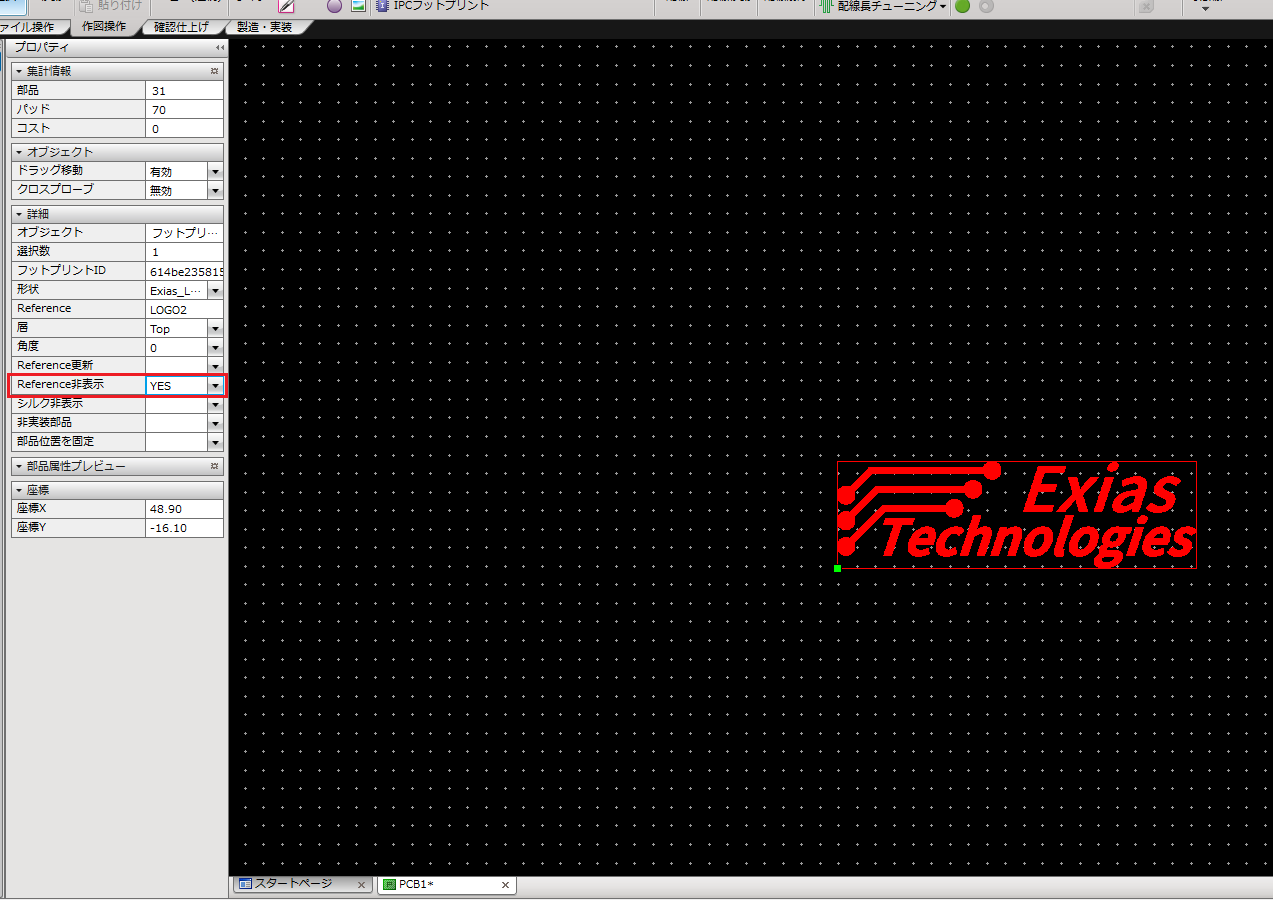This screenshot has width=1273, height=900.
Task: Collapse the 詳細 section
Action: (18, 214)
